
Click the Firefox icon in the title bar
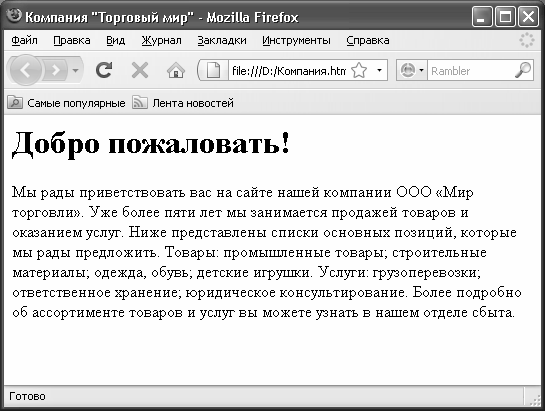(14, 16)
